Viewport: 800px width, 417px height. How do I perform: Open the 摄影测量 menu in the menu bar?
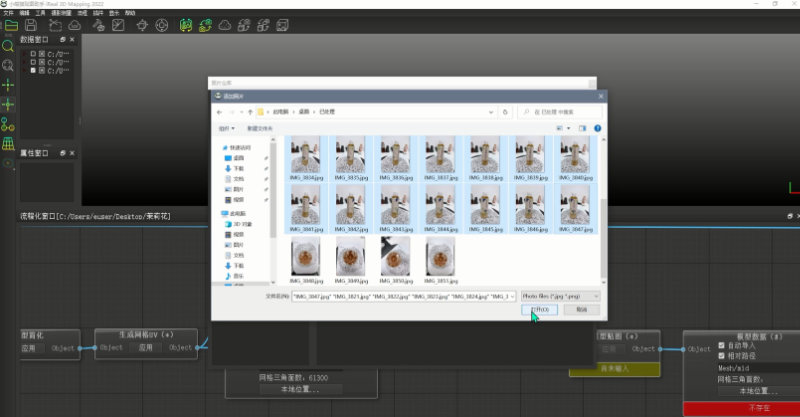(x=61, y=13)
